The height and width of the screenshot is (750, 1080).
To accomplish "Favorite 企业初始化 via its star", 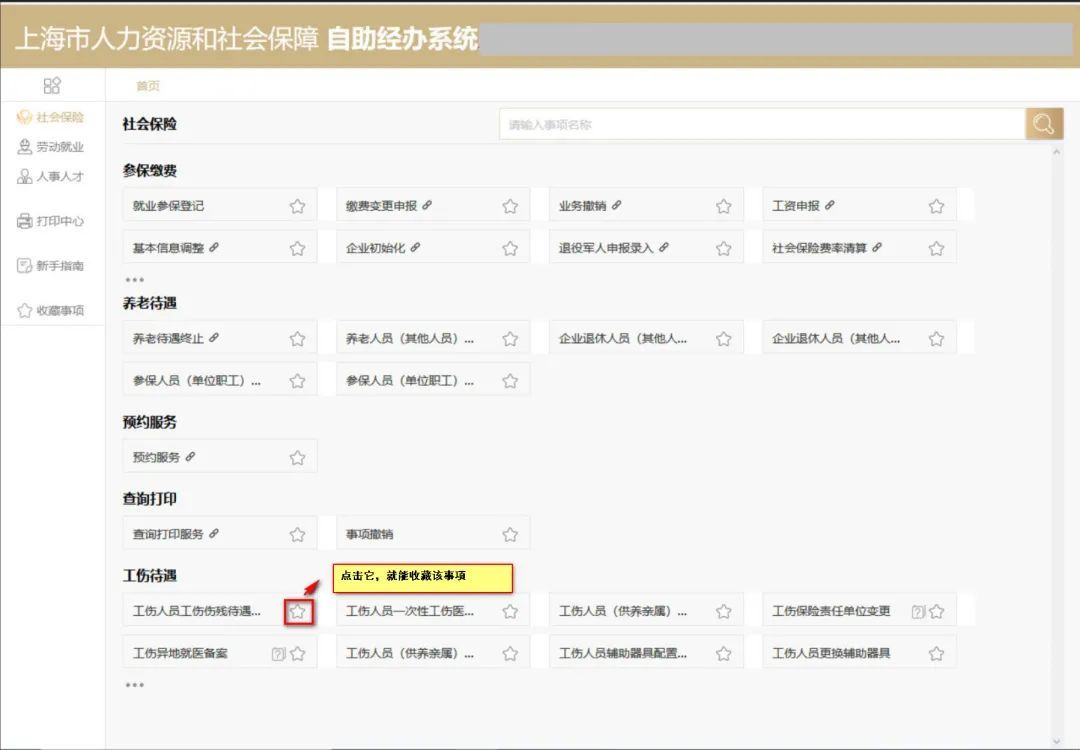I will (x=510, y=248).
